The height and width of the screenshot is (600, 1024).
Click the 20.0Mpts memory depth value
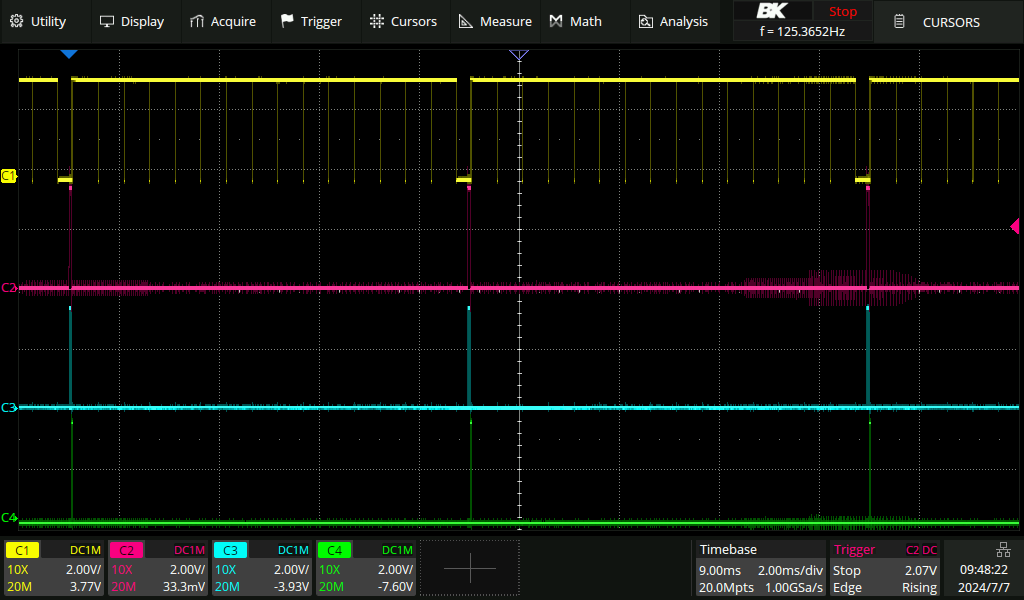(726, 588)
